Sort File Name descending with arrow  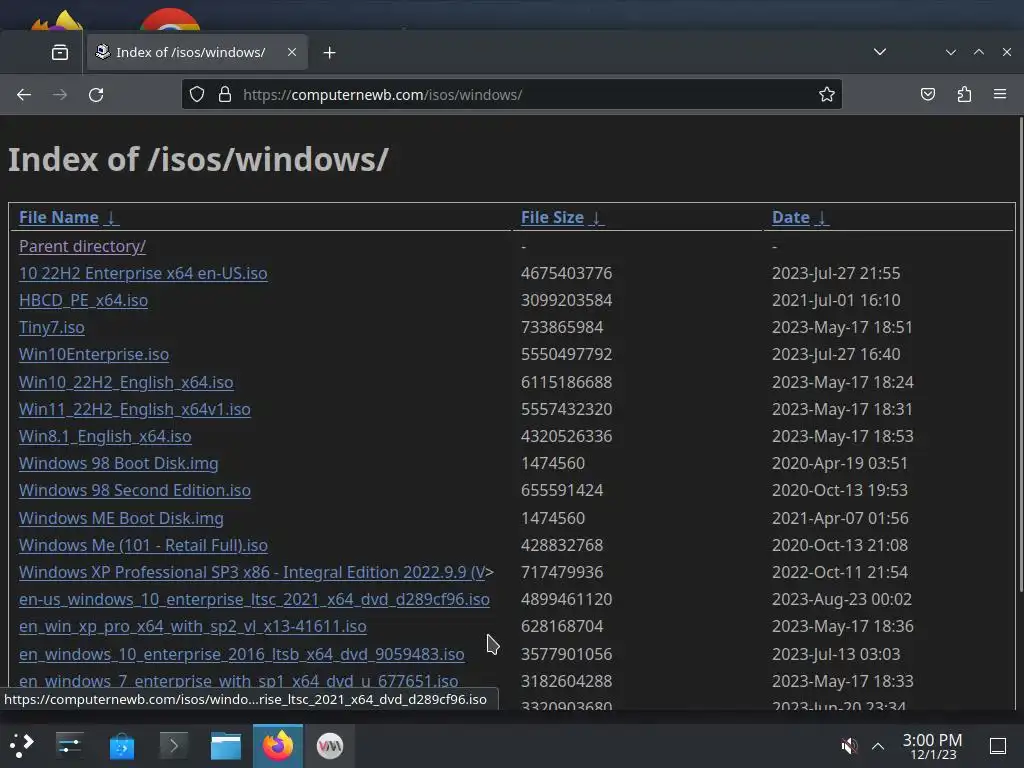112,217
